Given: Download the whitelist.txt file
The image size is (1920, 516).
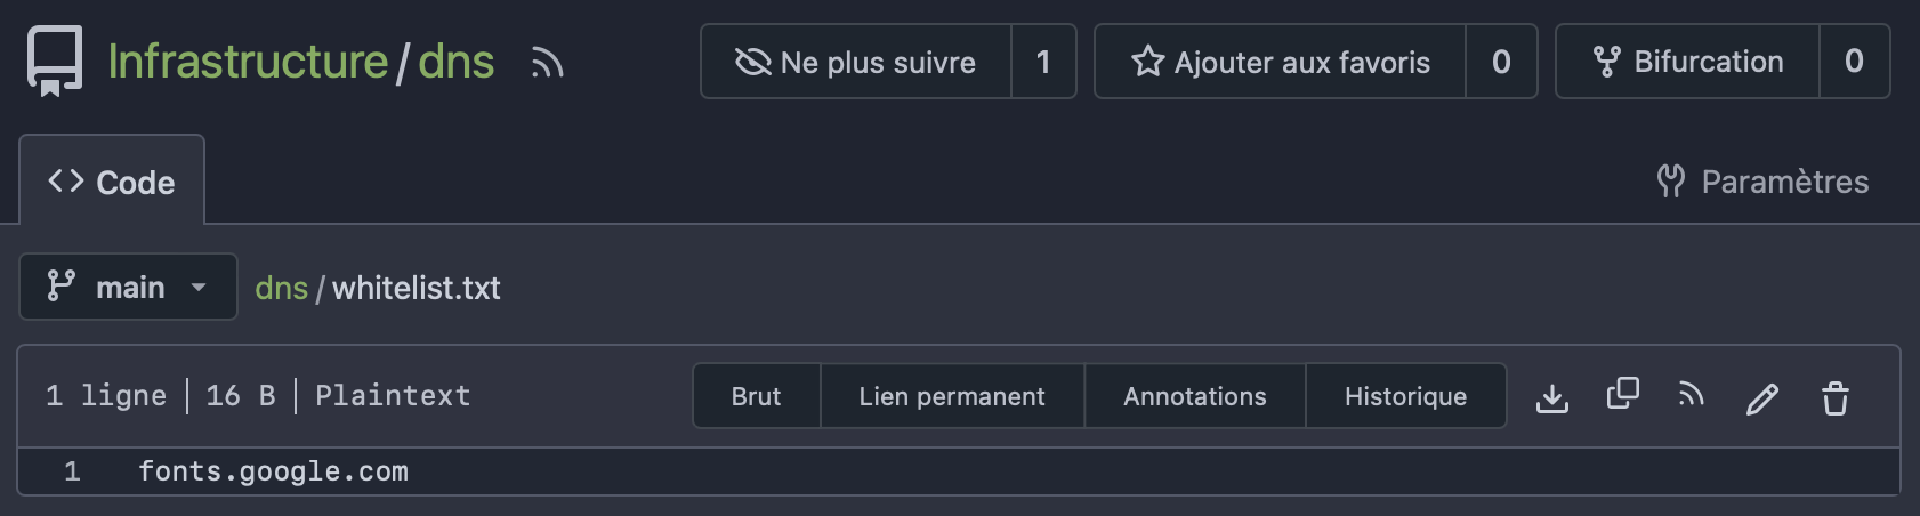Looking at the screenshot, I should [1551, 397].
